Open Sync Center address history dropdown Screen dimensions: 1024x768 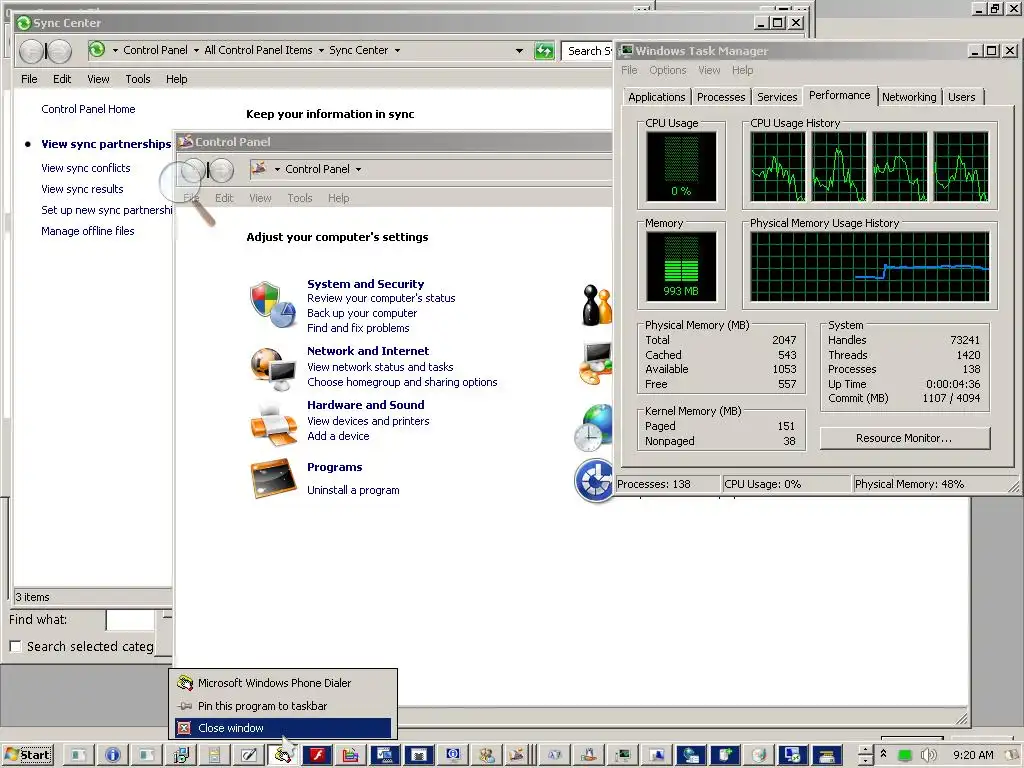[x=519, y=50]
